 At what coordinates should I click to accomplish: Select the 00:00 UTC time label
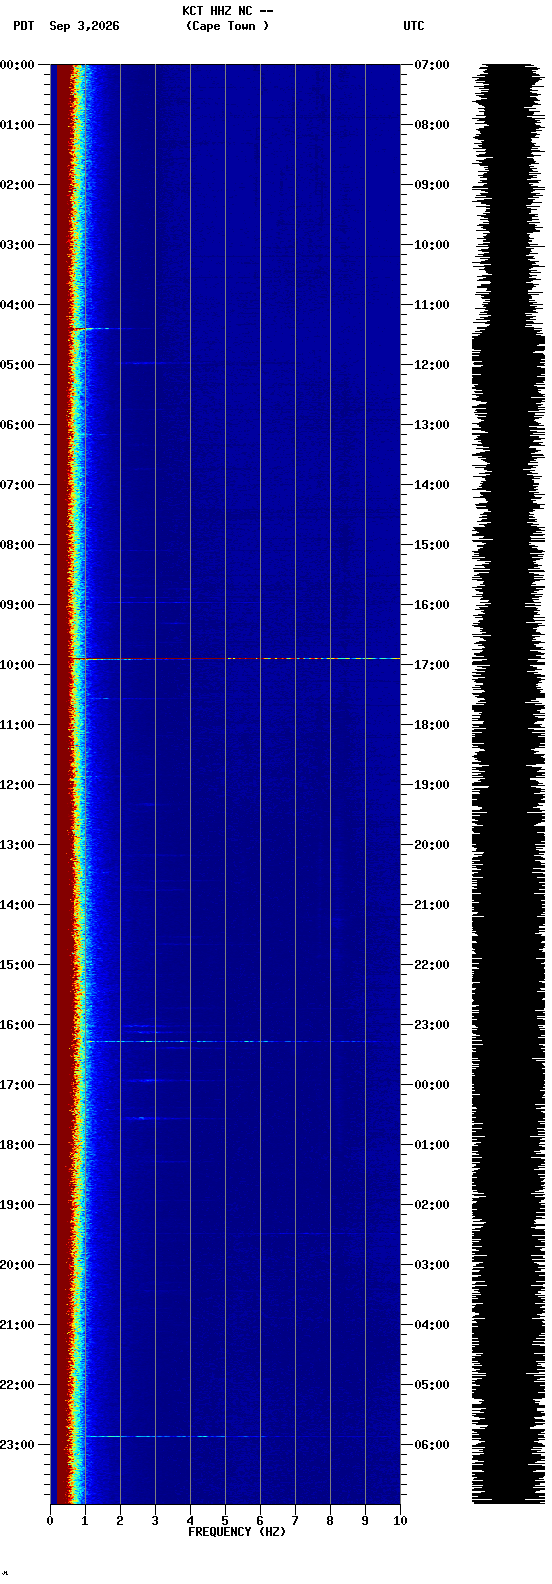(432, 1085)
